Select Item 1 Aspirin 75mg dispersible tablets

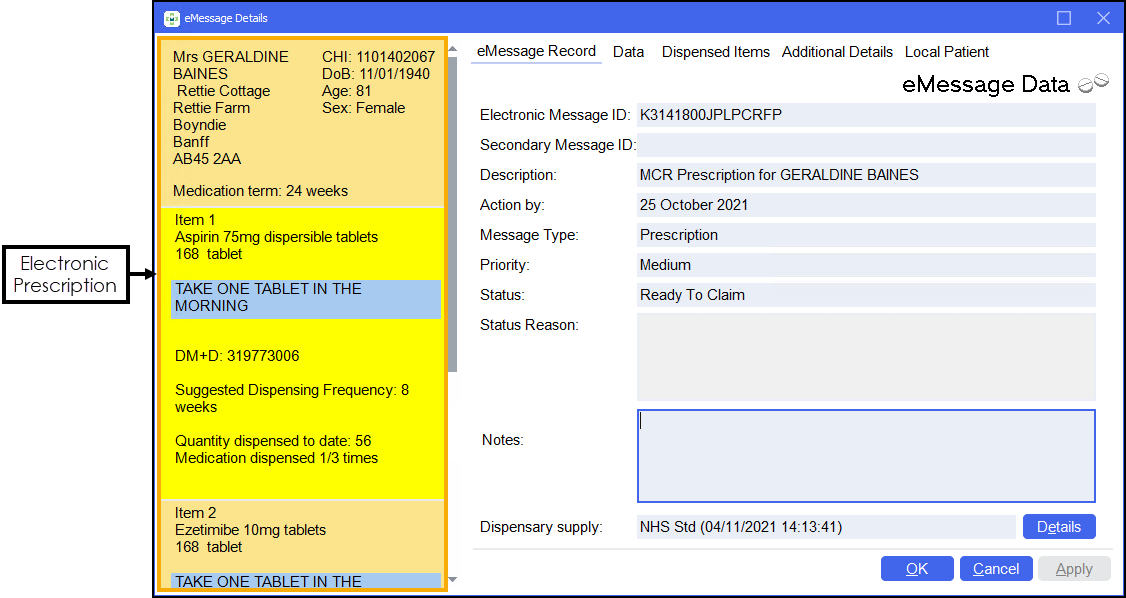[x=276, y=237]
